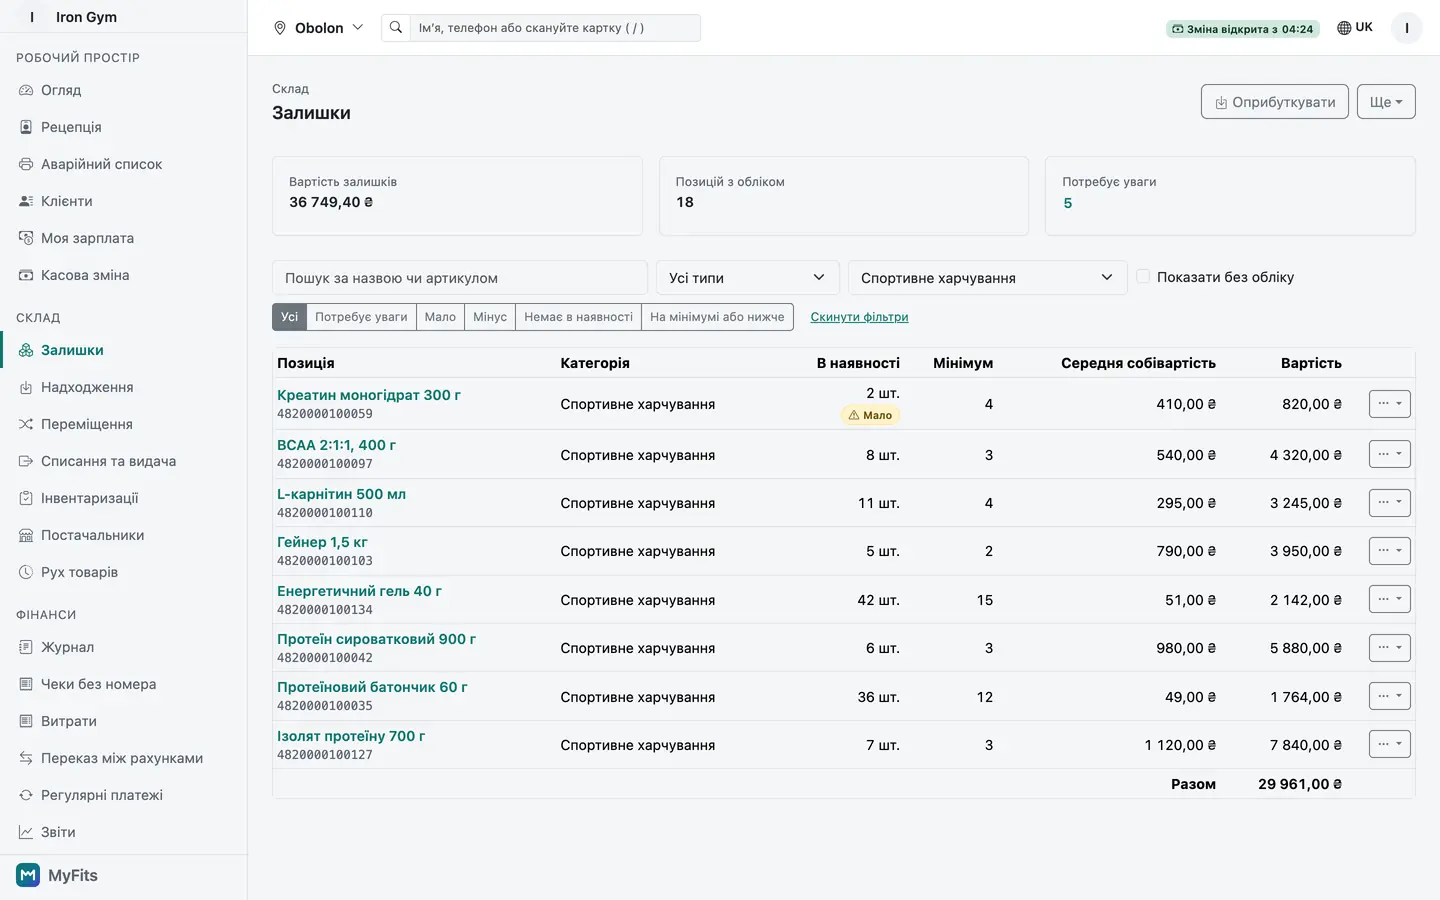Click the search magnifier icon
The image size is (1440, 900).
coord(396,28)
